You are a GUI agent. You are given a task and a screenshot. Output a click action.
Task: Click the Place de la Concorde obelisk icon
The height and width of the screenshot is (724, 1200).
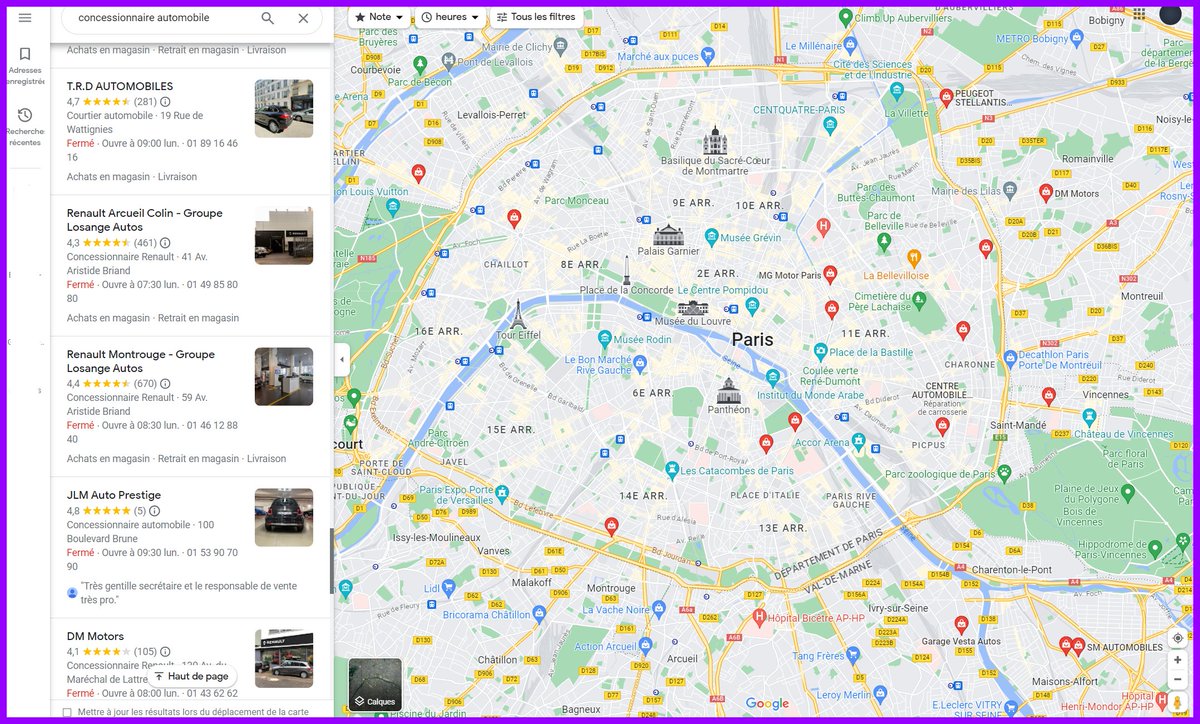pyautogui.click(x=627, y=270)
